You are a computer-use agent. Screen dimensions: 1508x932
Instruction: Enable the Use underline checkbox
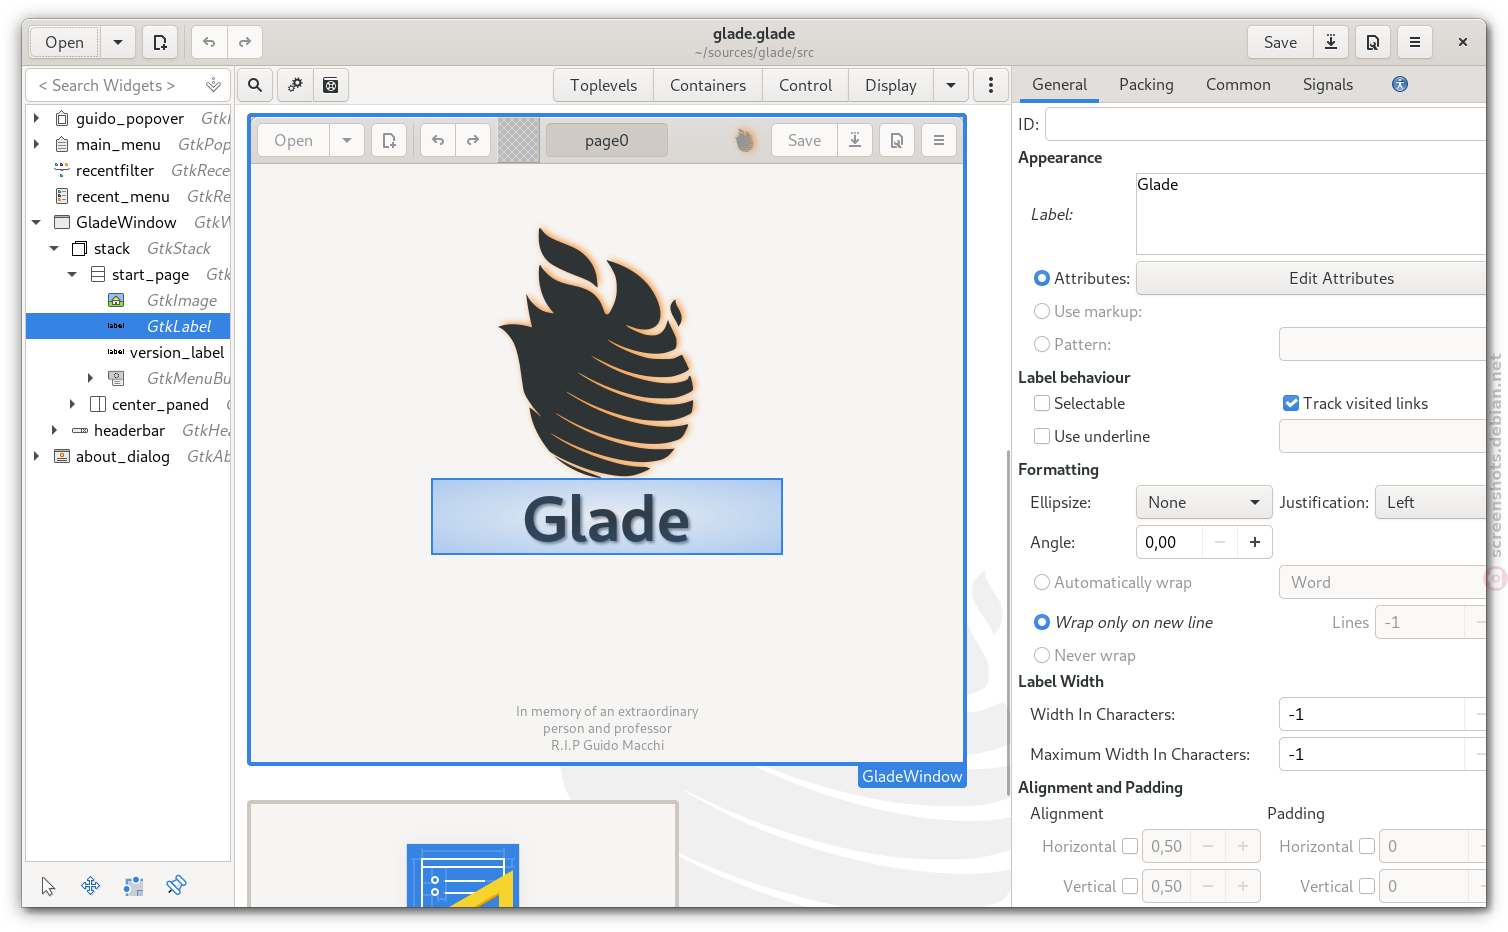click(1042, 436)
